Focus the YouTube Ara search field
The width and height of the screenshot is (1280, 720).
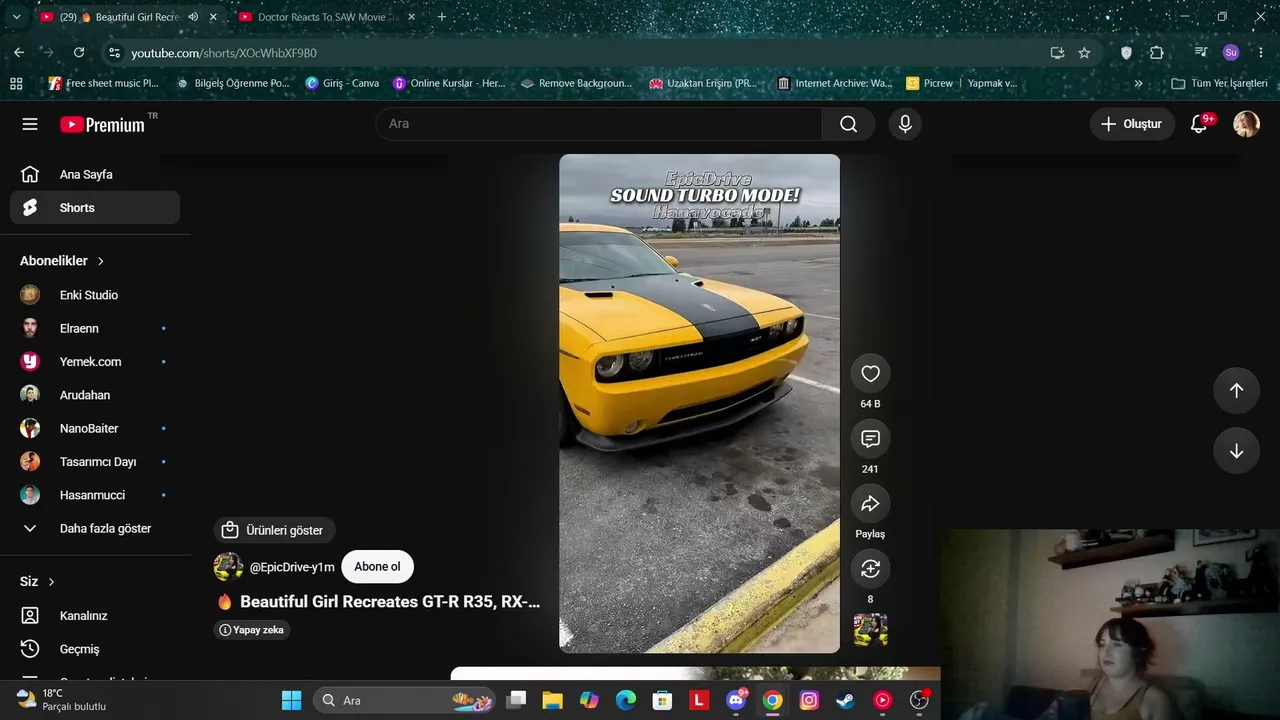599,124
